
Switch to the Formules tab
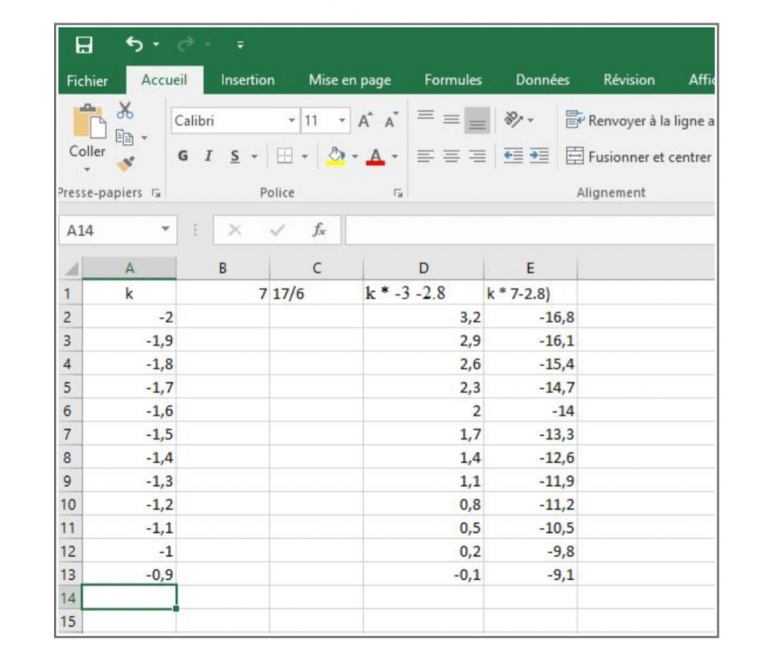point(452,80)
